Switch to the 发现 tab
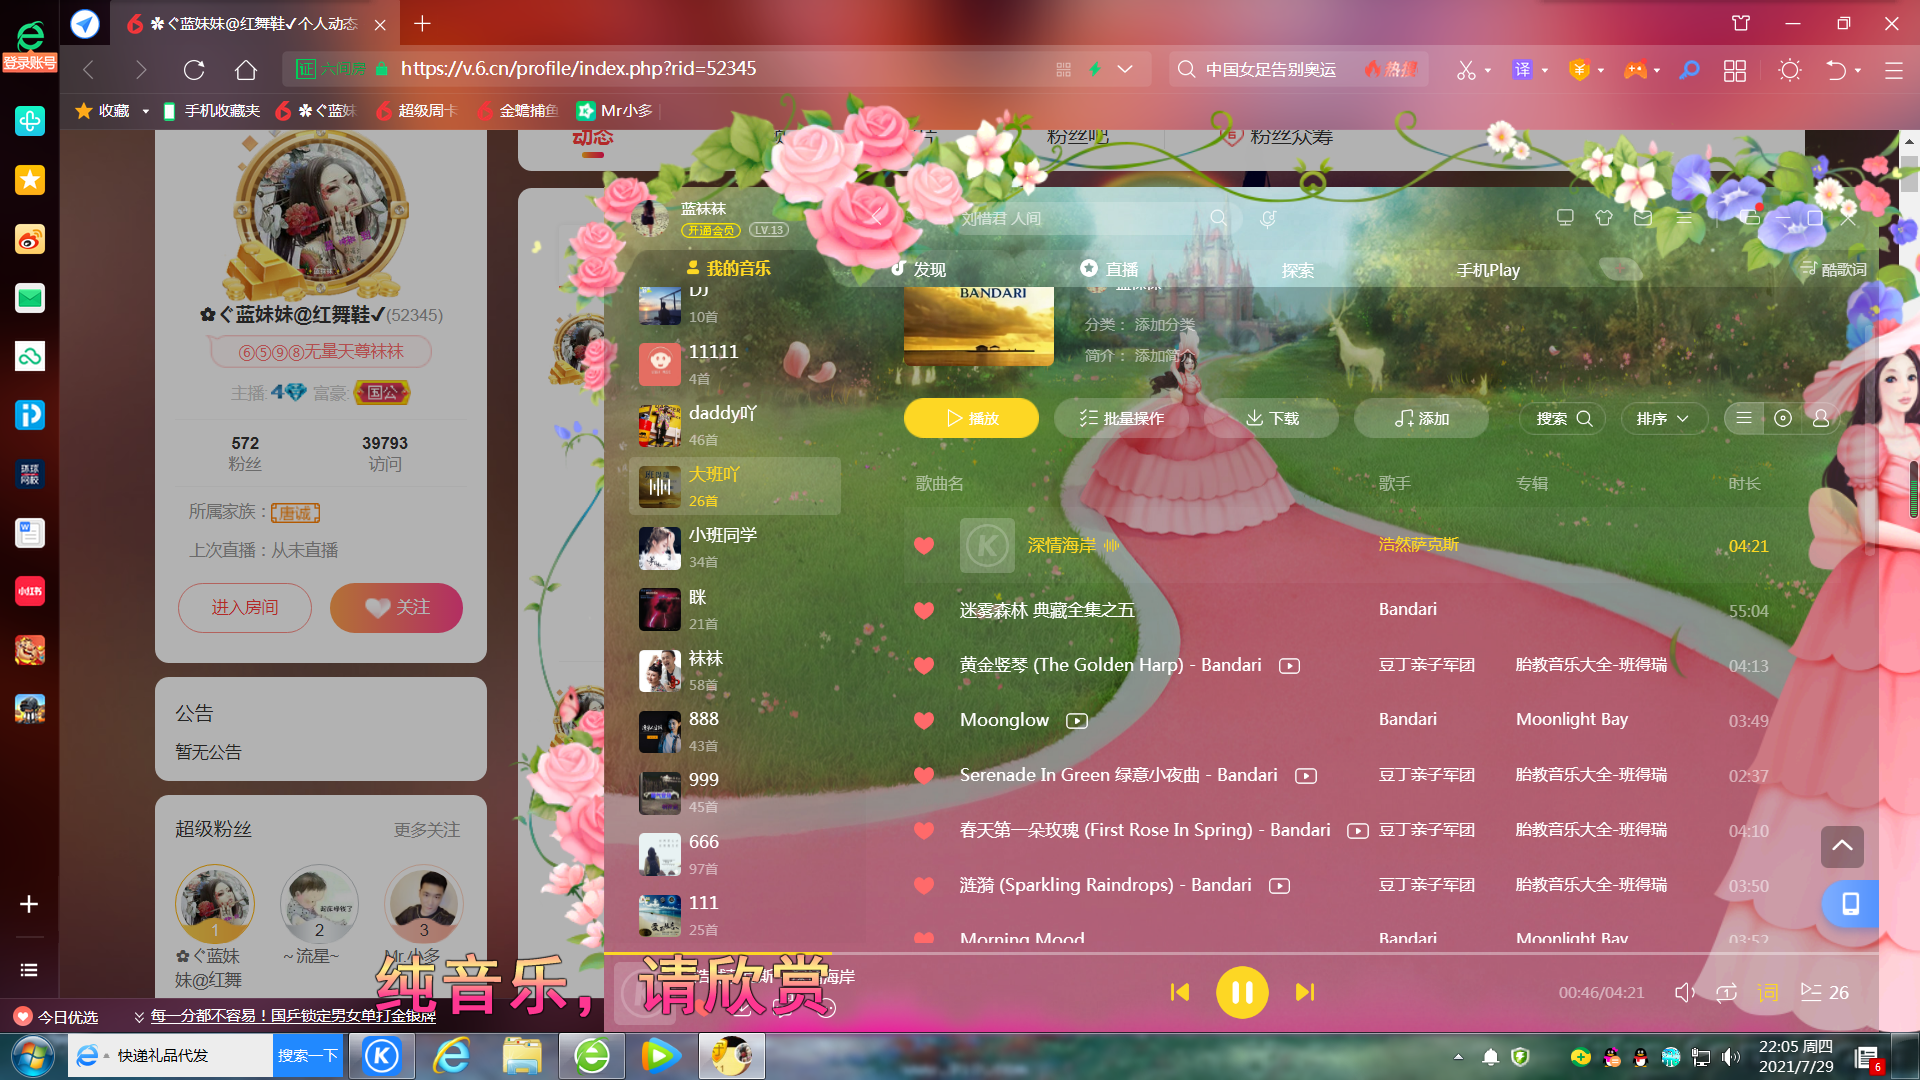 click(x=918, y=269)
